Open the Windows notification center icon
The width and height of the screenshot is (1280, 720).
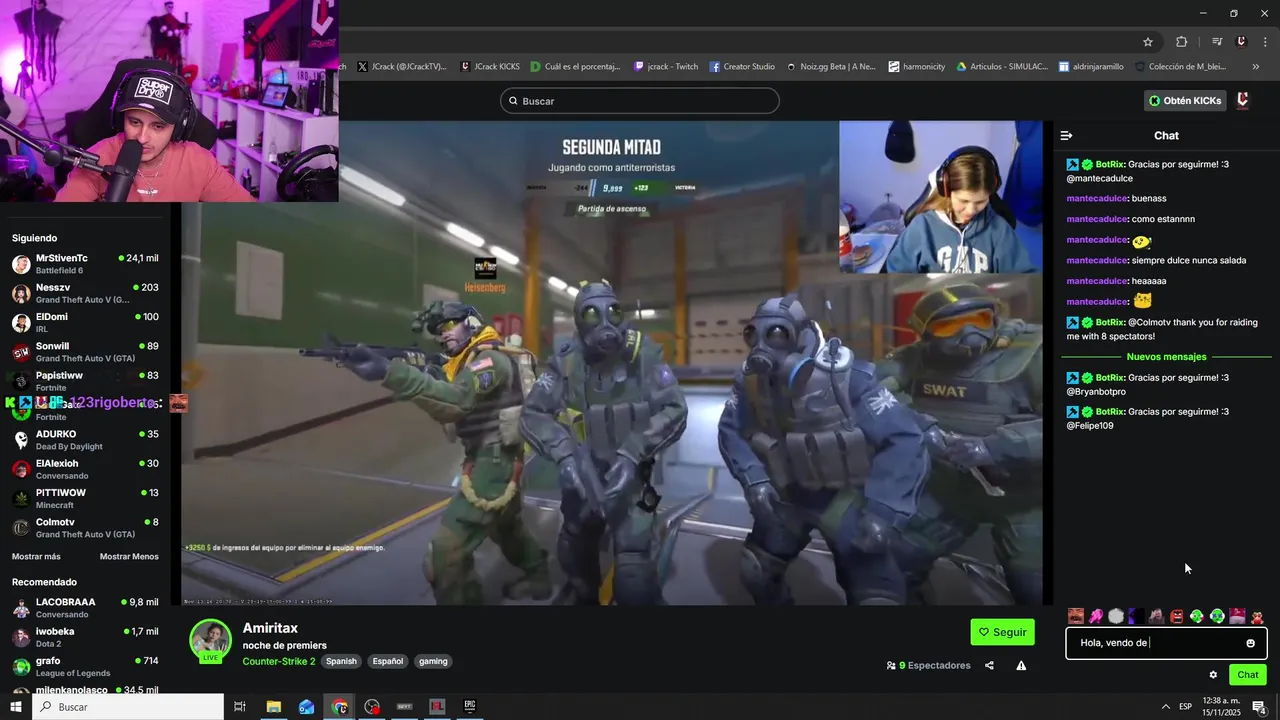pos(1260,707)
